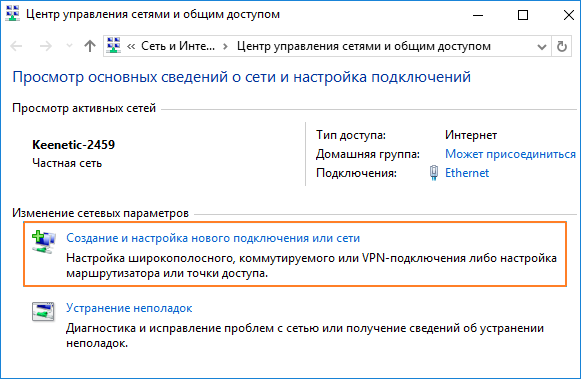This screenshot has width=581, height=379.
Task: Maximize the Network and Sharing Center window
Action: [x=523, y=15]
